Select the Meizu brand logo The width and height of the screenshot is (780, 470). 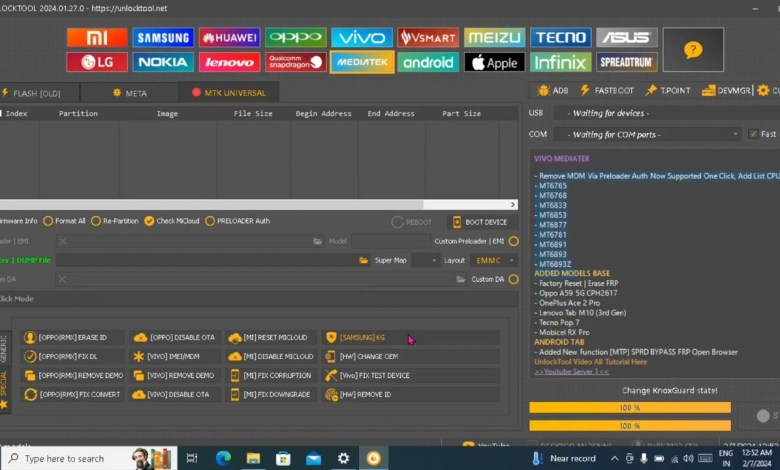click(494, 37)
